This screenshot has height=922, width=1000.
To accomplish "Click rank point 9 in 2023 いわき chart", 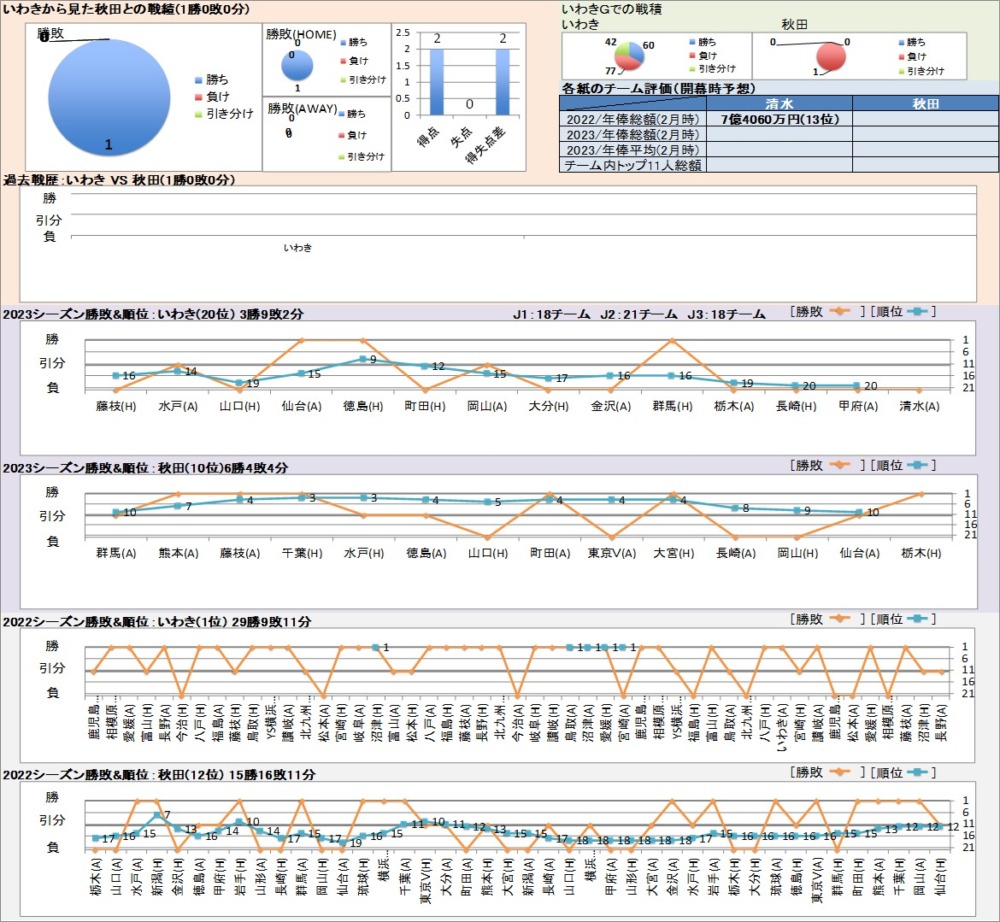I will pyautogui.click(x=364, y=359).
